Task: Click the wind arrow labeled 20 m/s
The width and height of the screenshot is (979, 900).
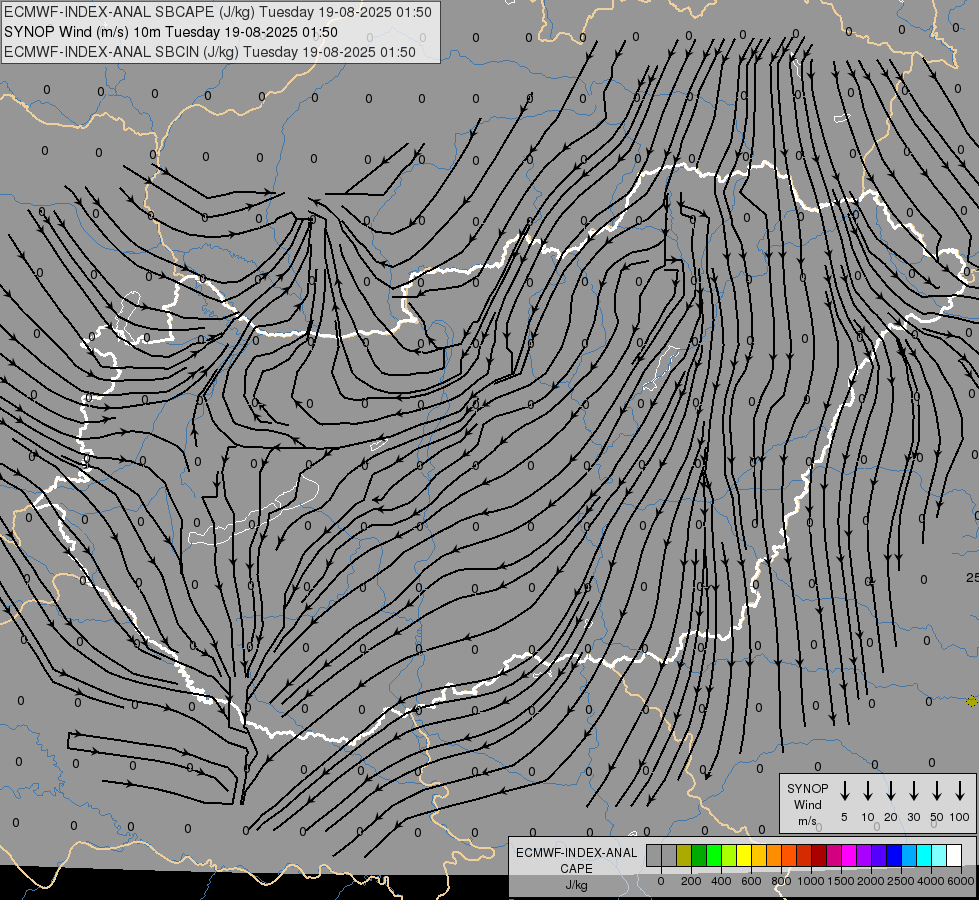Action: click(x=890, y=790)
